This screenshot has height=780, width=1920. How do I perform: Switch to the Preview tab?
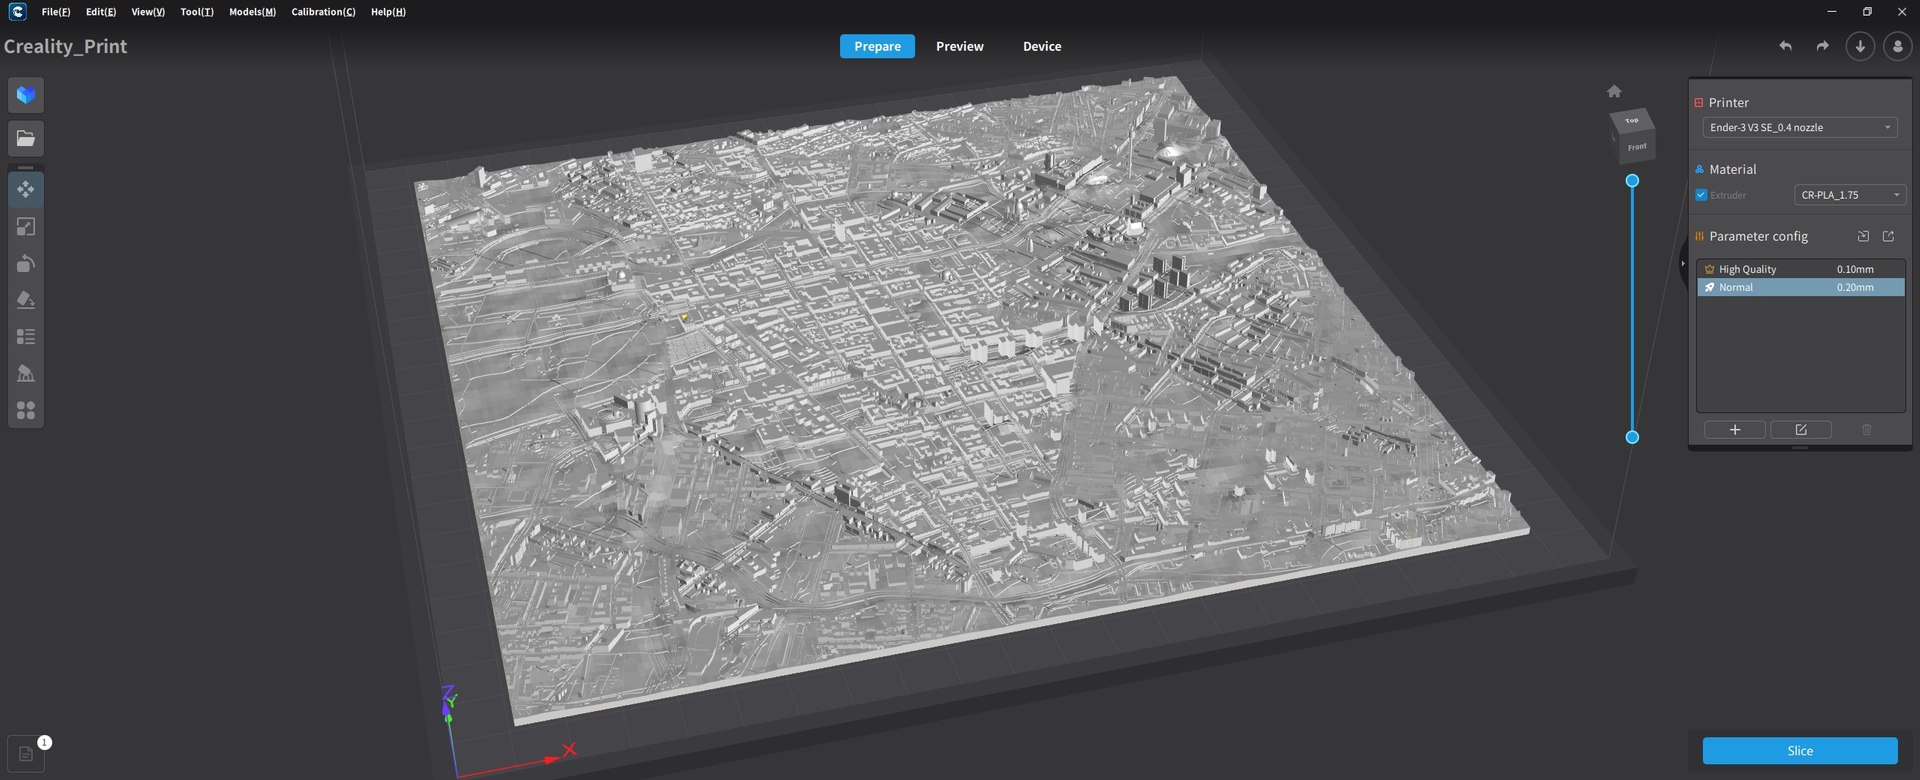click(x=960, y=46)
